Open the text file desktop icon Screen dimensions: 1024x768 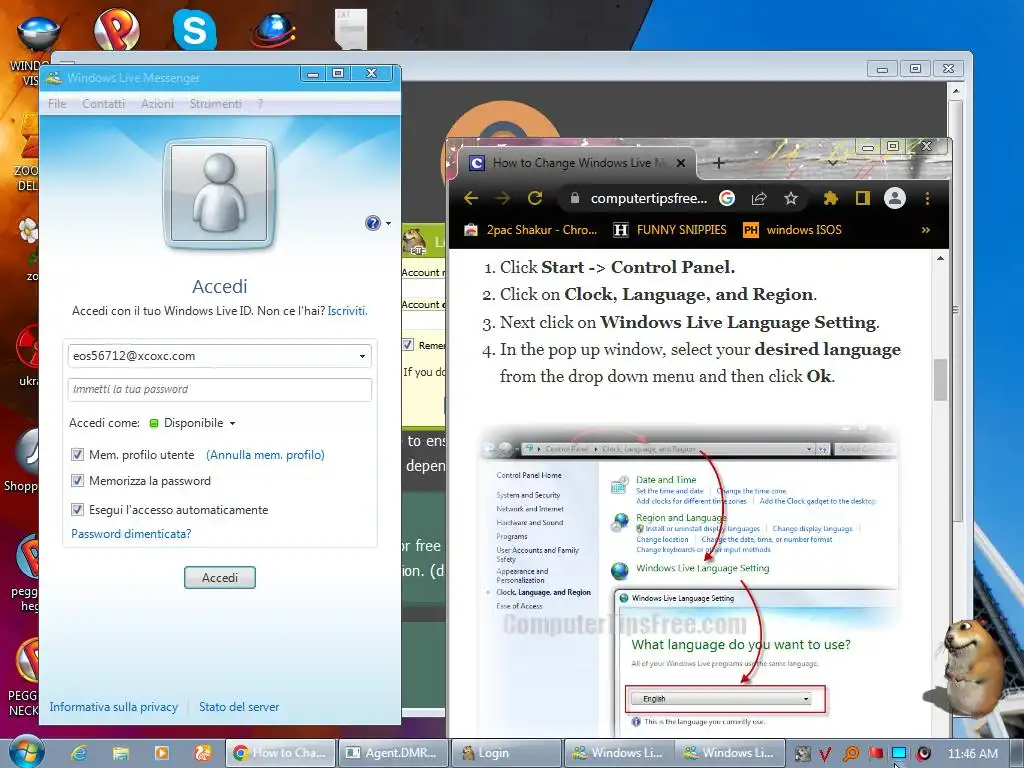point(350,29)
